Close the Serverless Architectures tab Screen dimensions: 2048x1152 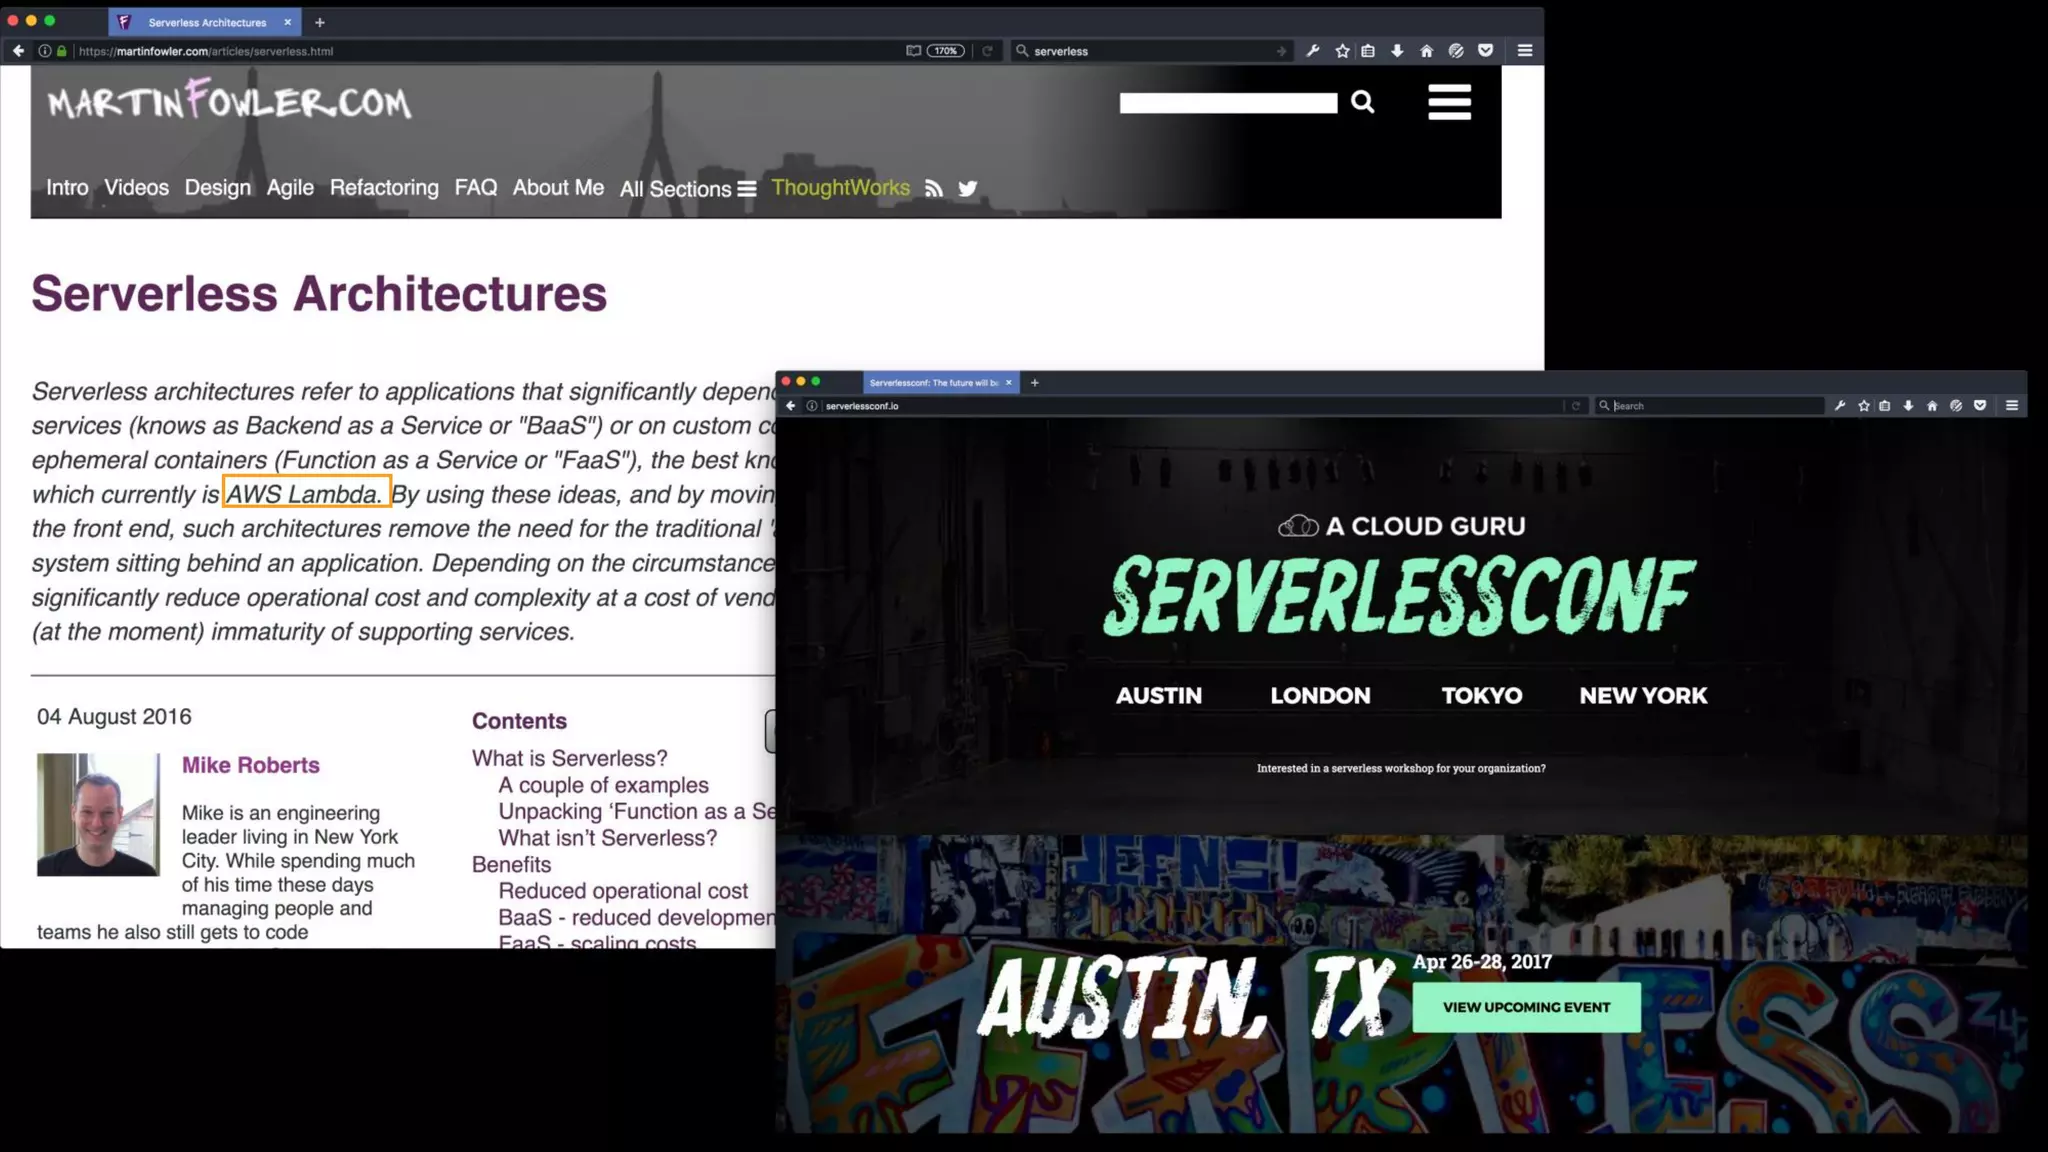point(288,22)
